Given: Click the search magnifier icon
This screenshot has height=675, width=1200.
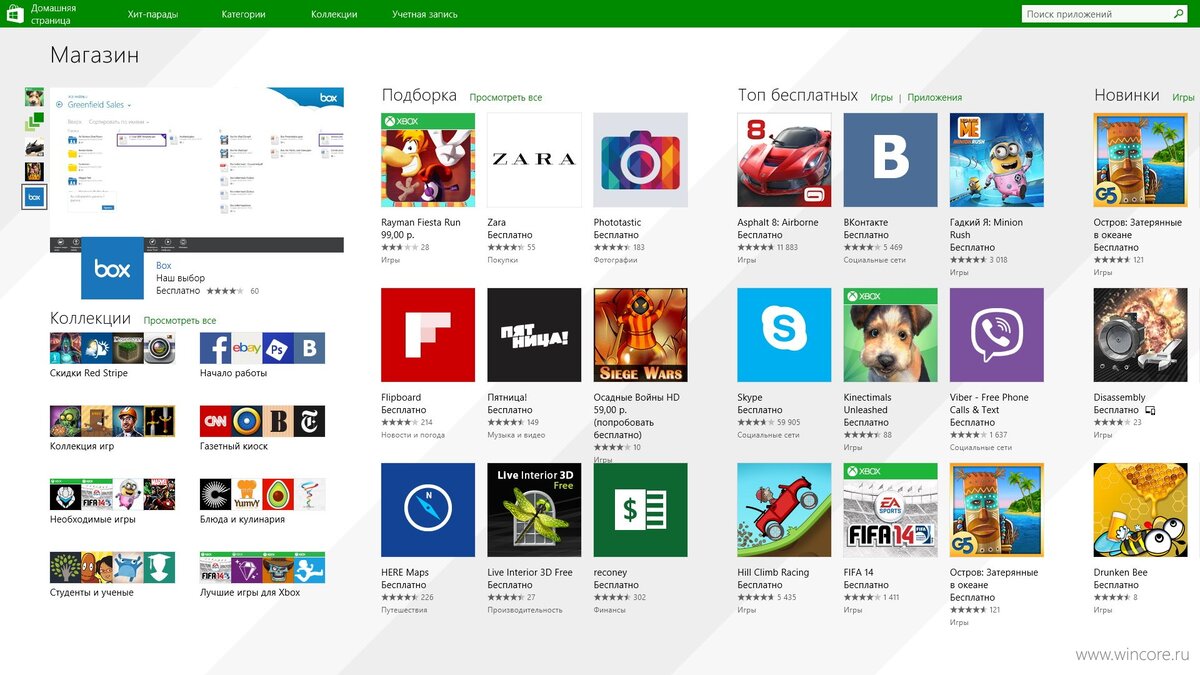Looking at the screenshot, I should click(1178, 14).
